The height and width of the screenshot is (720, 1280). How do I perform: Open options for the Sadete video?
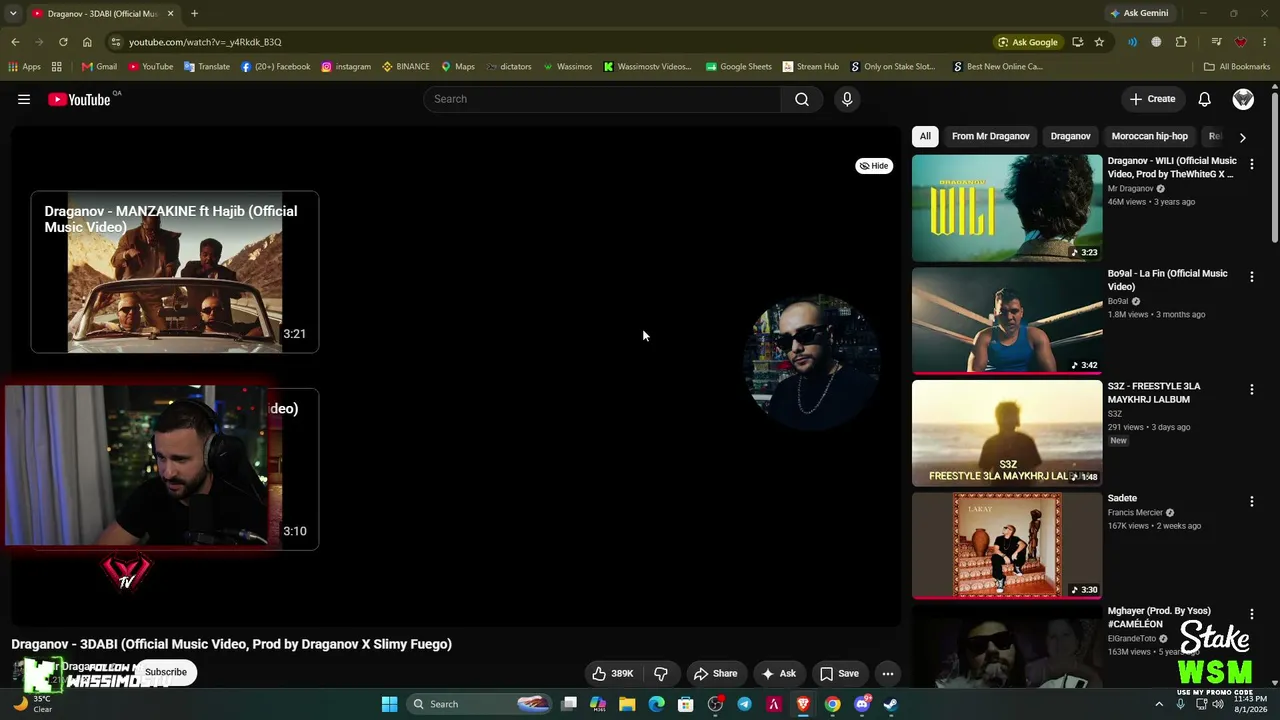click(x=1252, y=502)
